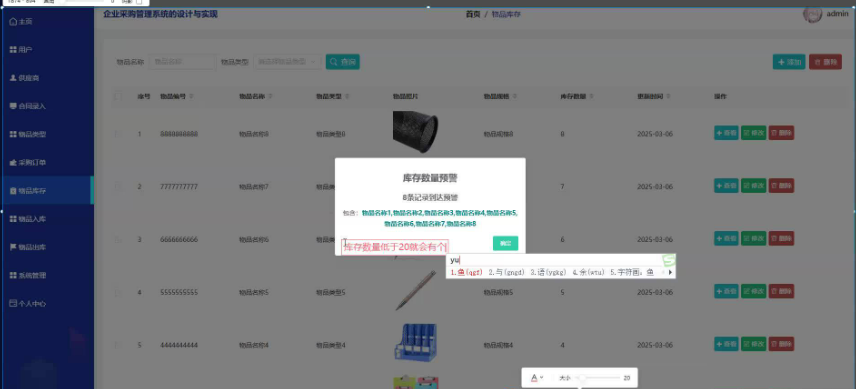
Task: Show next IME candidates page arrow
Action: [670, 272]
